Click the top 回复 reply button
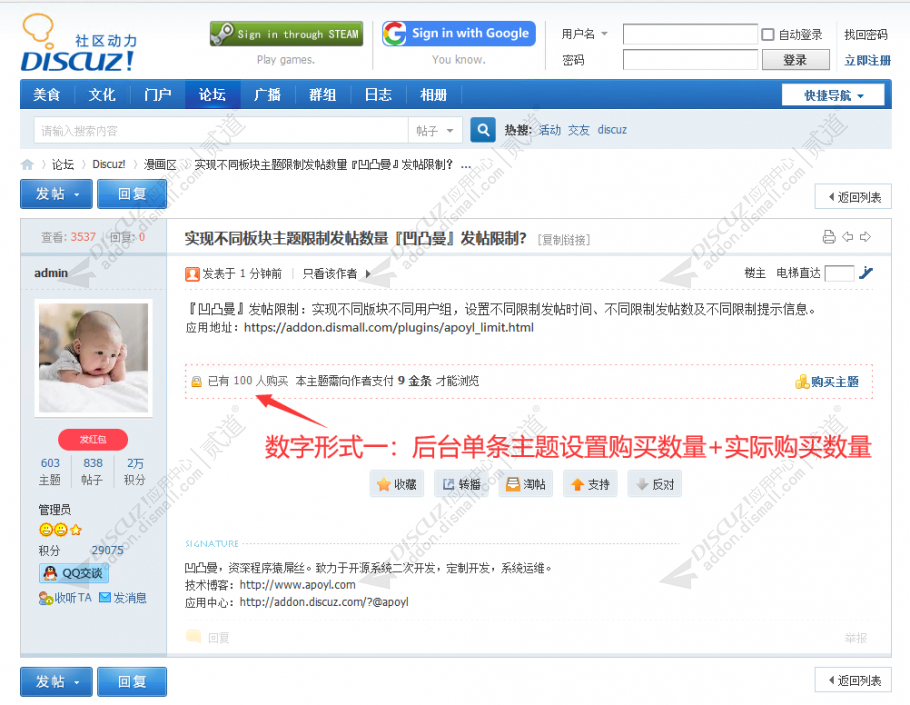 (x=132, y=194)
